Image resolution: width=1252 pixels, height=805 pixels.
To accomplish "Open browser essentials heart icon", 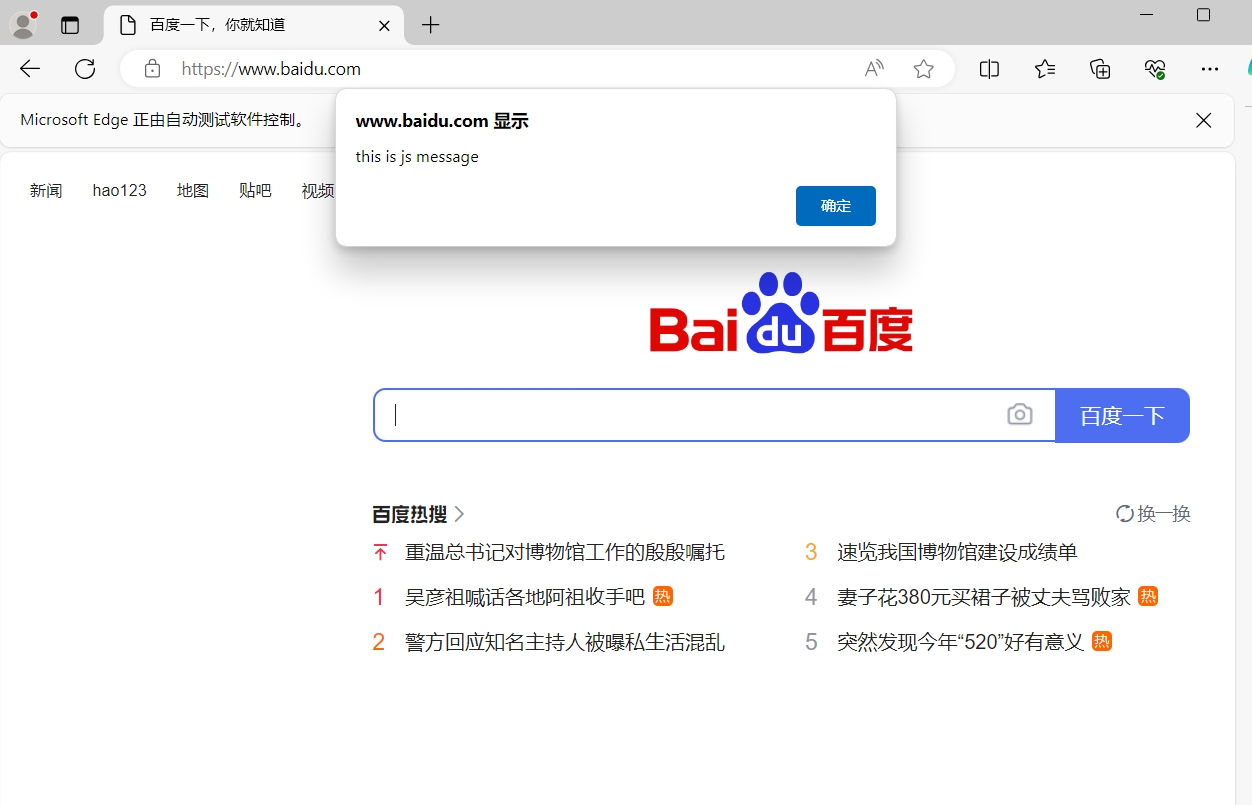I will 1155,69.
